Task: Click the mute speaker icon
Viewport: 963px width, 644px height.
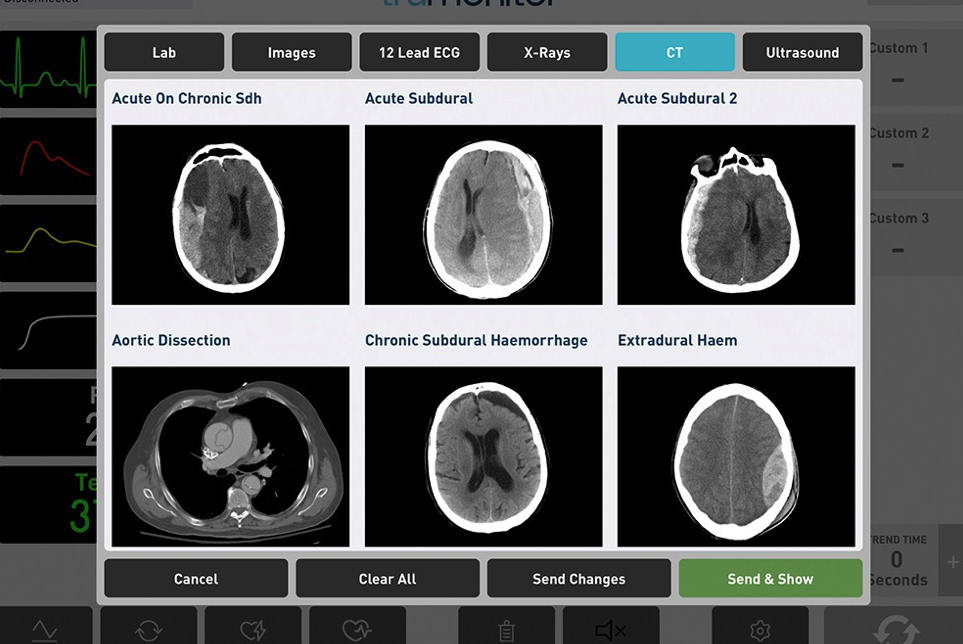Action: [x=610, y=630]
